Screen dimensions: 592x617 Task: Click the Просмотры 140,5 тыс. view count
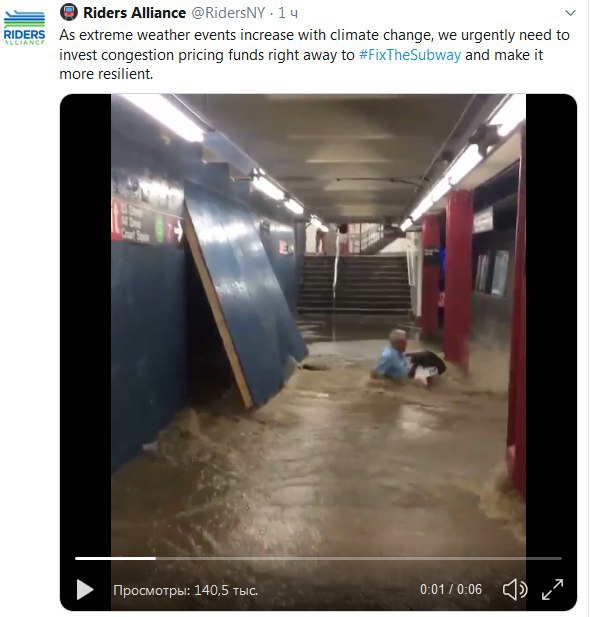(x=185, y=590)
